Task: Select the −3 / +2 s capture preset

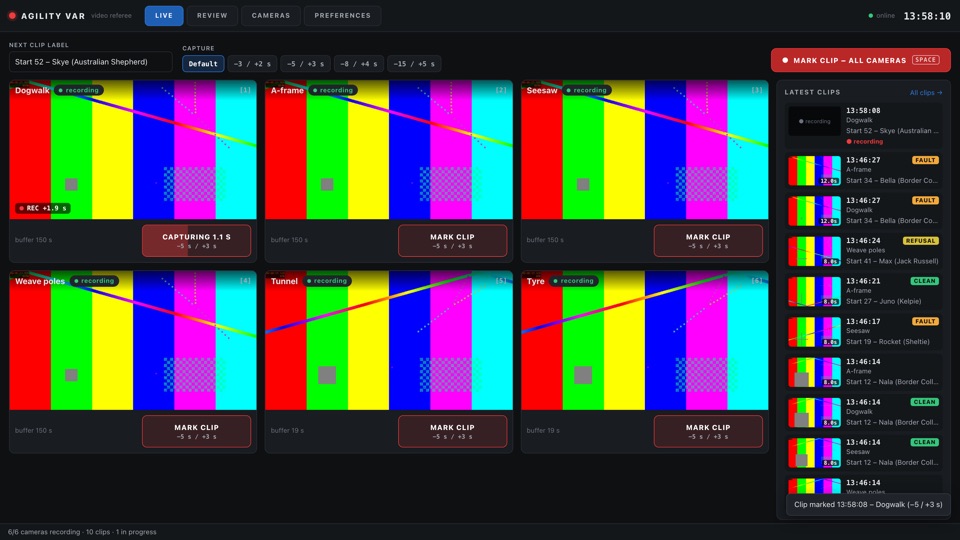Action: tap(252, 64)
